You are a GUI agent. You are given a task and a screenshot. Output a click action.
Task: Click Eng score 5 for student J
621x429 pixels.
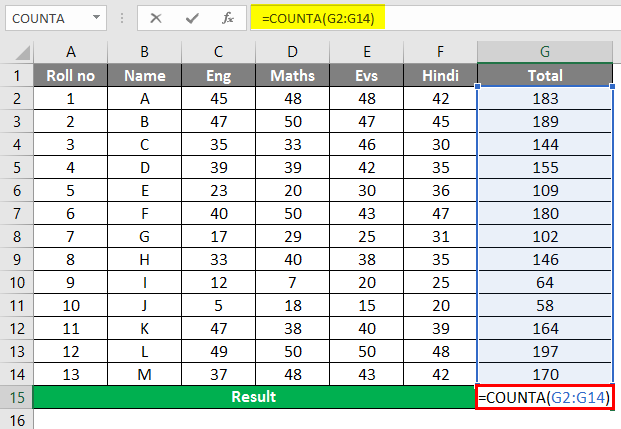coord(219,305)
